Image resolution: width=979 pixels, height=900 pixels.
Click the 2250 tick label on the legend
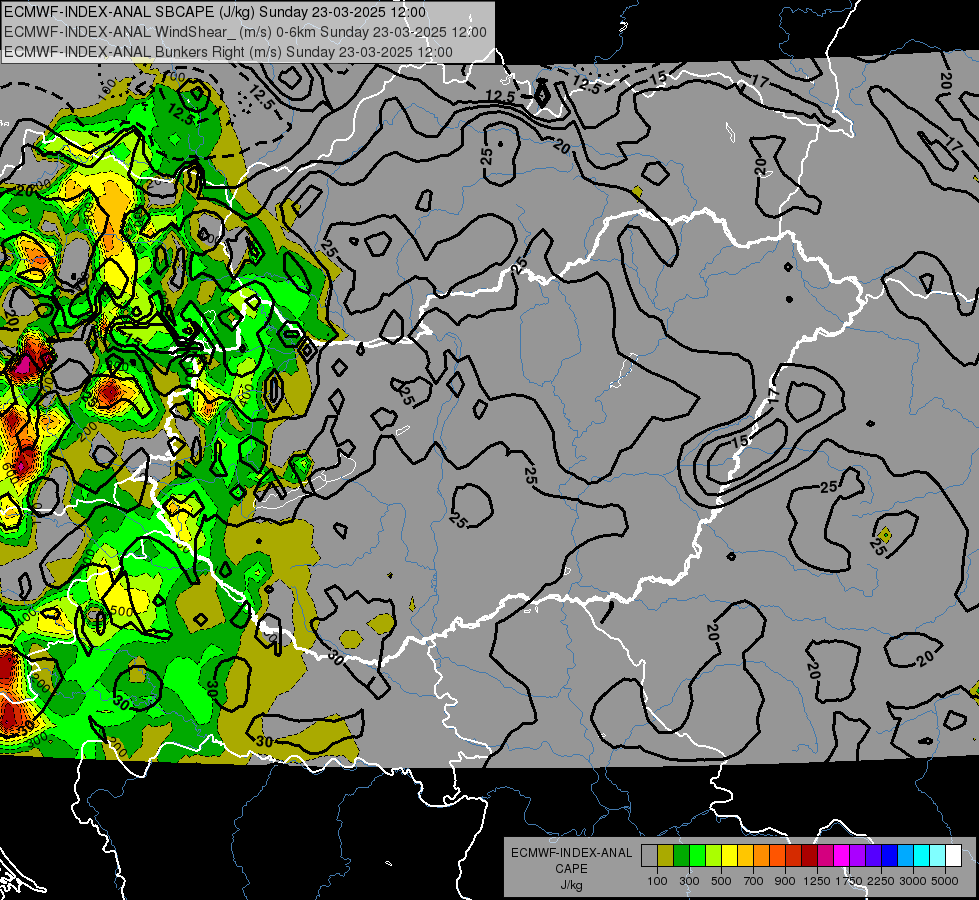881,881
